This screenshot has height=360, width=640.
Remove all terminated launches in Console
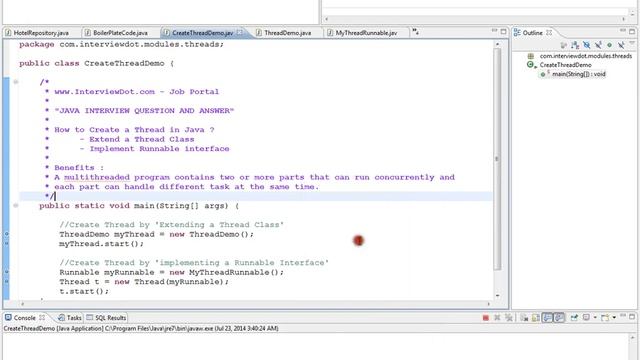(509, 318)
